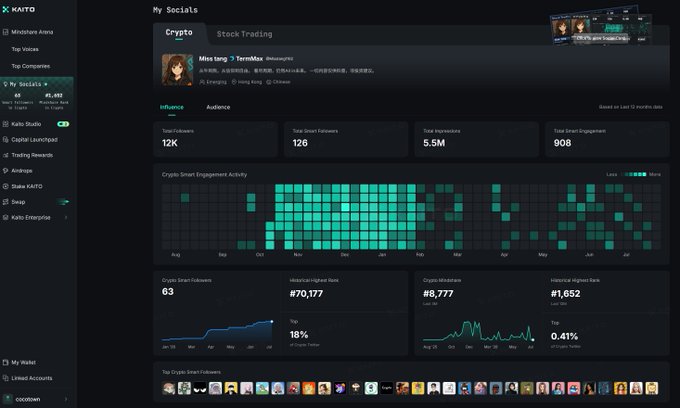Viewport: 680px width, 408px height.
Task: Click the 18% top percentile value
Action: (x=299, y=335)
